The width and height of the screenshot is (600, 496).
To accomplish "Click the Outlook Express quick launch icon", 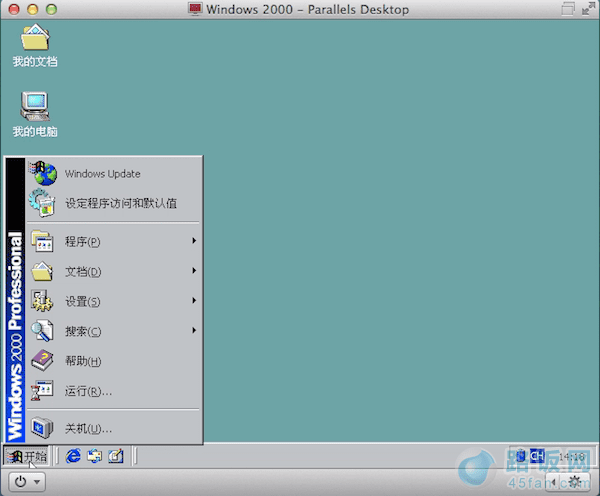I will (x=95, y=456).
